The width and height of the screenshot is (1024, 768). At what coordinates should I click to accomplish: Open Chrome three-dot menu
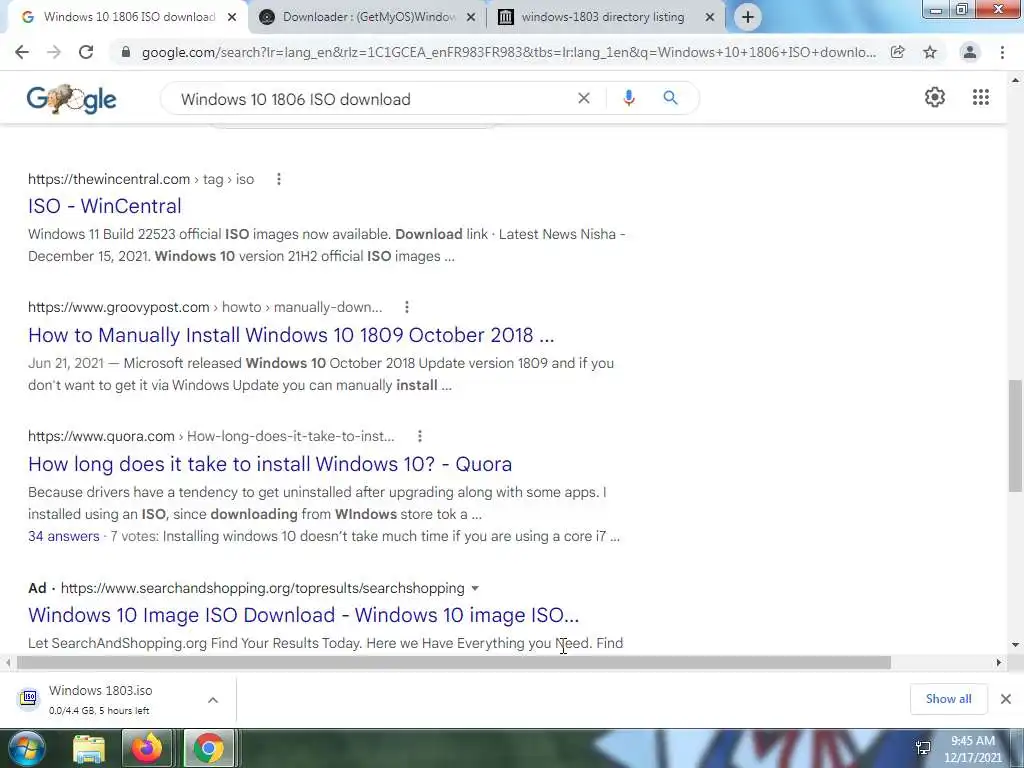coord(1002,52)
